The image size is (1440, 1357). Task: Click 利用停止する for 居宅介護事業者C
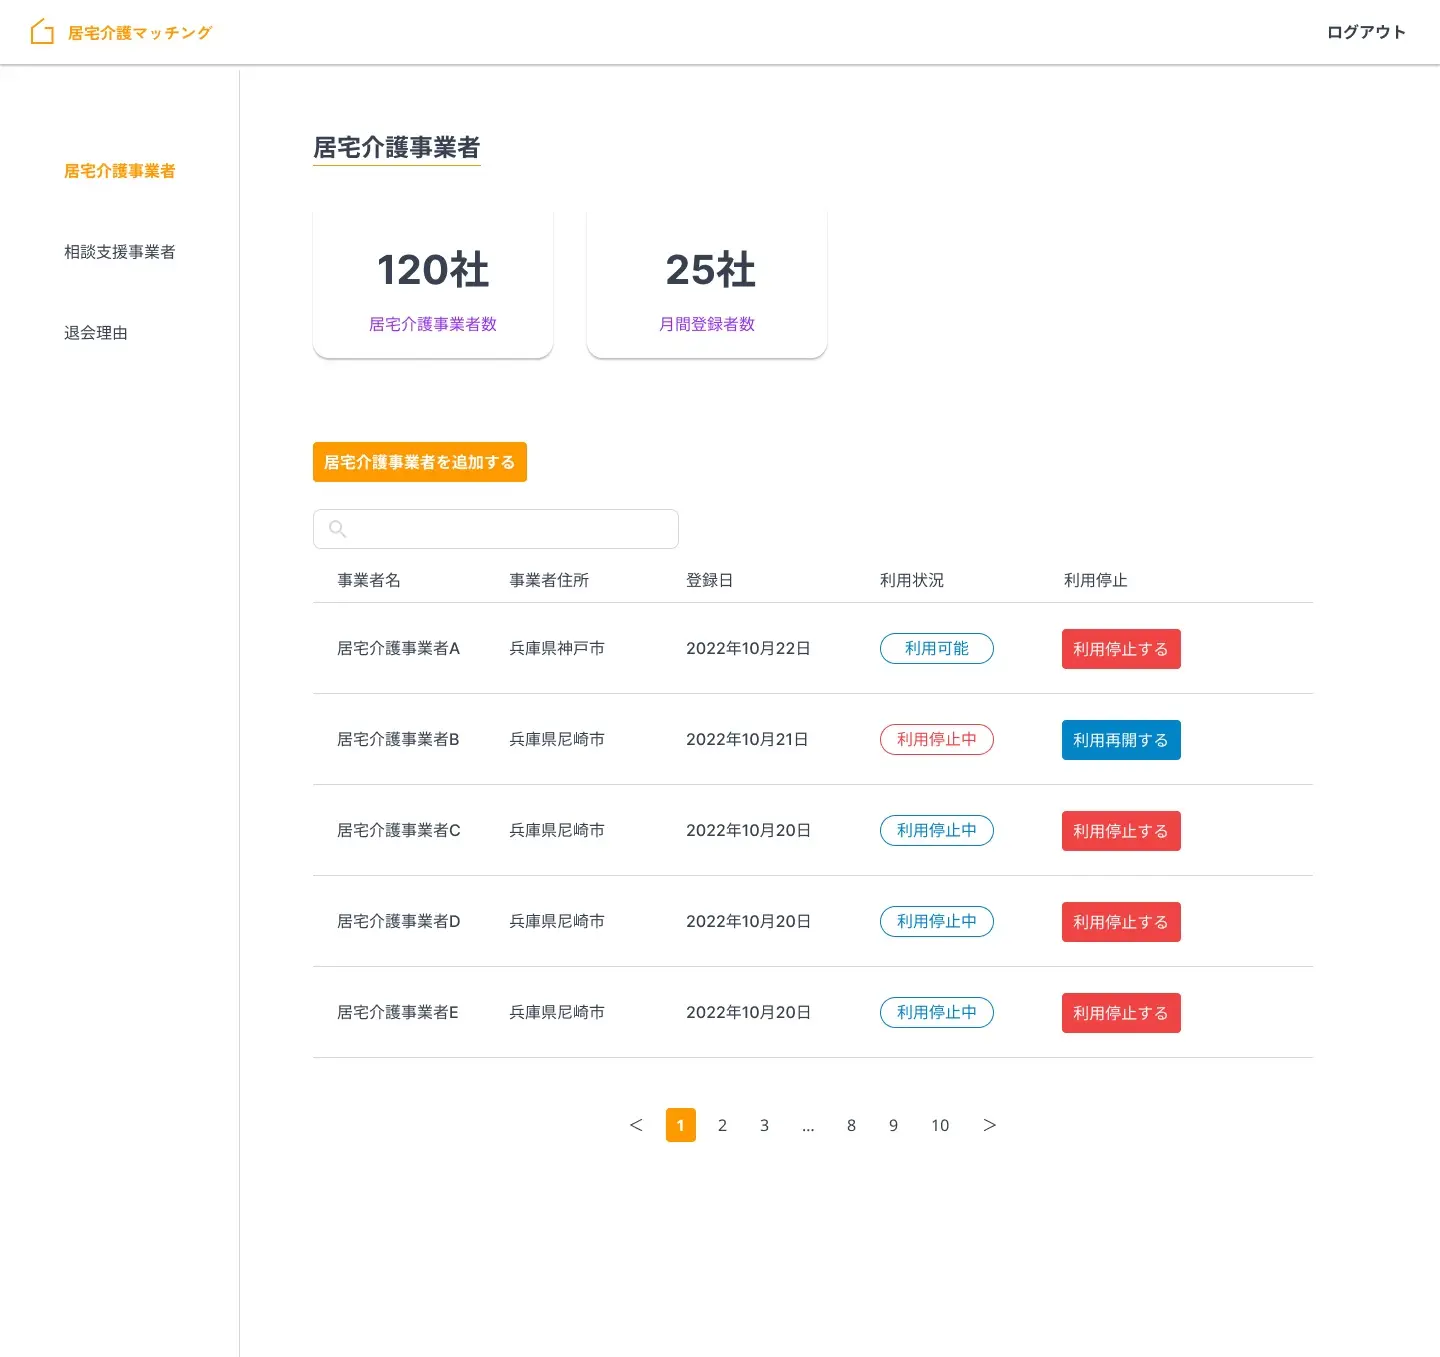1120,831
